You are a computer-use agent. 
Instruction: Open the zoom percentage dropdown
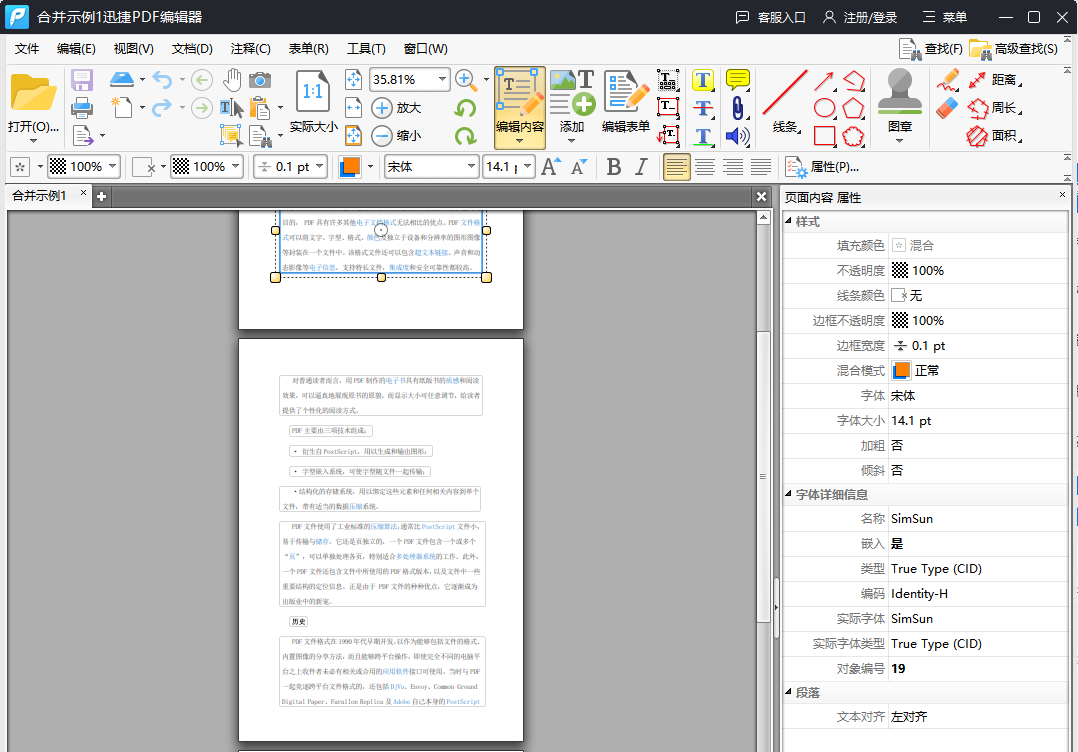pos(442,80)
